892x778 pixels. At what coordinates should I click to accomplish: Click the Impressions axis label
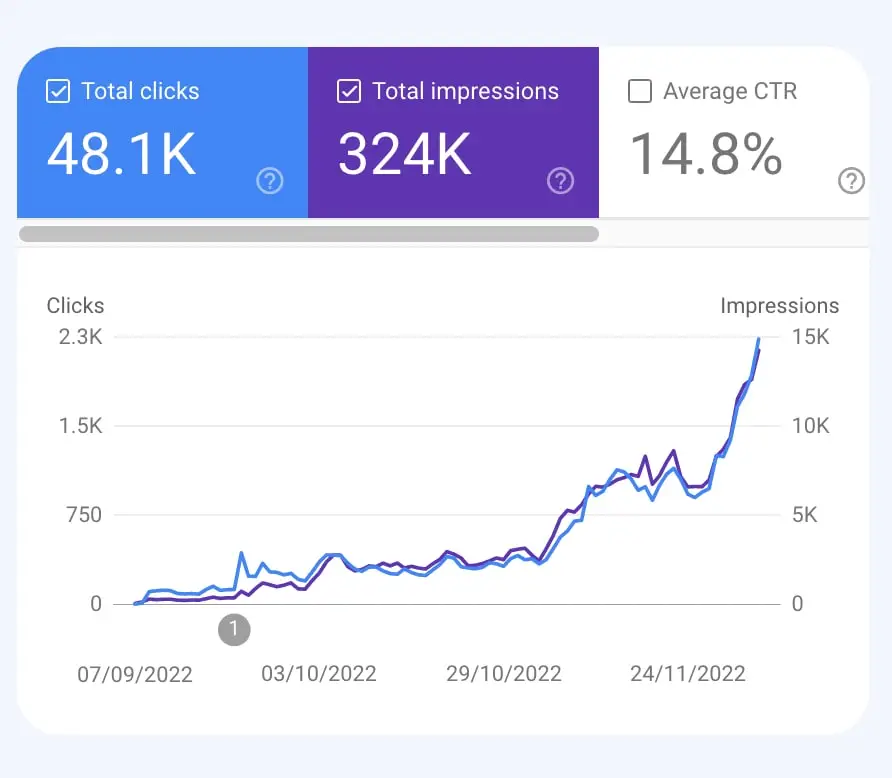pyautogui.click(x=780, y=306)
